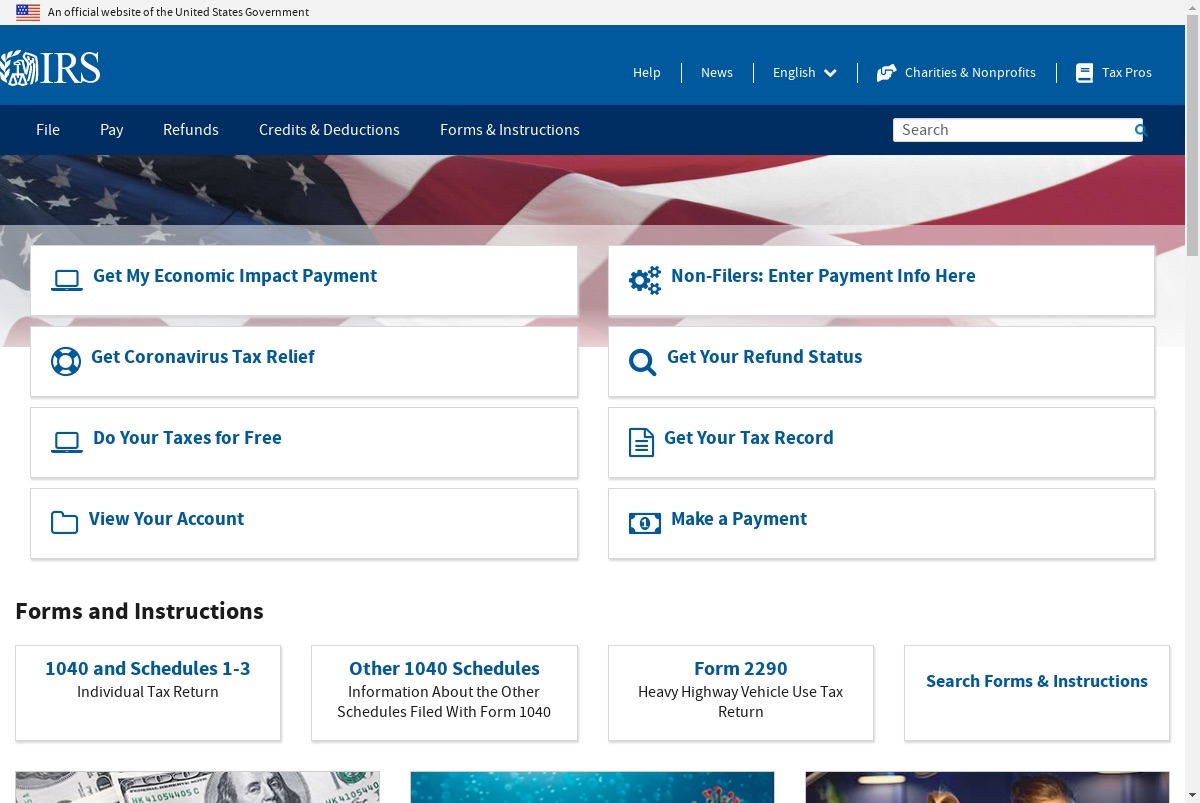Click the coronavirus image thumbnail
Viewport: 1200px width, 803px height.
tap(592, 787)
